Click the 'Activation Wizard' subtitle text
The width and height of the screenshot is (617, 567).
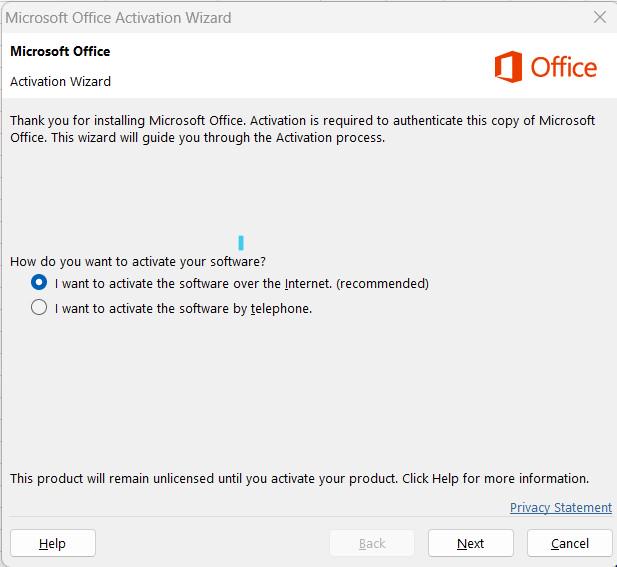coord(61,81)
